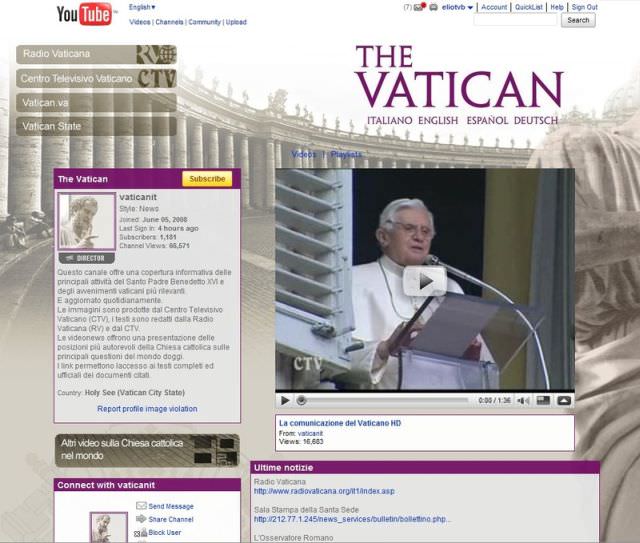The height and width of the screenshot is (543, 640).
Task: Click the Connect with vaticanit header
Action: [x=147, y=485]
